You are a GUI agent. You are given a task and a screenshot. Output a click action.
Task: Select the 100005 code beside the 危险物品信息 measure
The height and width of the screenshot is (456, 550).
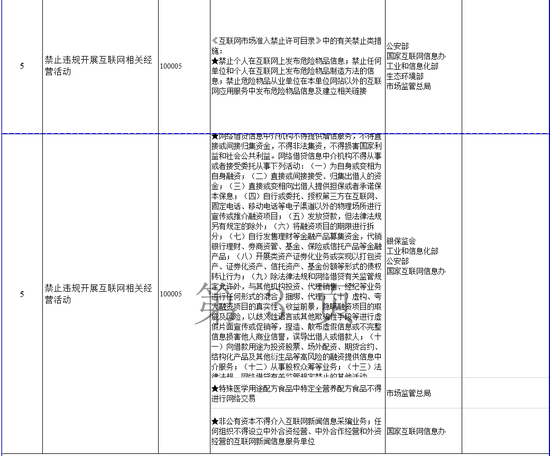tap(171, 66)
